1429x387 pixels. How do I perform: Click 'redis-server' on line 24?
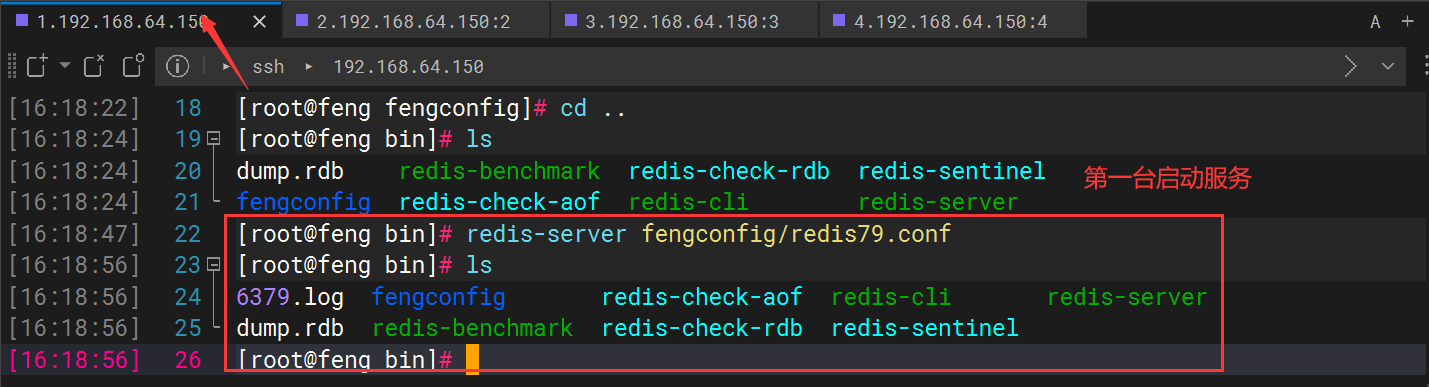[1127, 297]
